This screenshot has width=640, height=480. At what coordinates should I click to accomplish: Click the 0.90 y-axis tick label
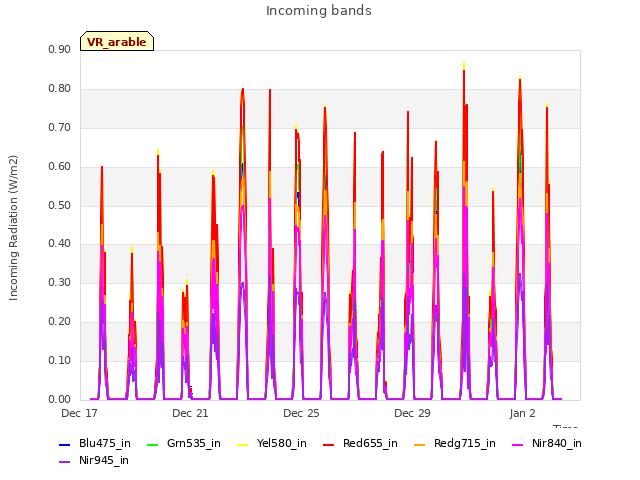point(60,50)
